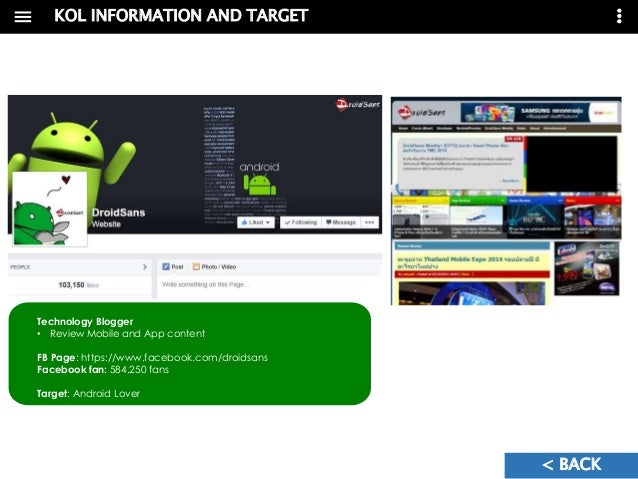The image size is (638, 479).
Task: Click the 'Technology Blogger' heading
Action: tap(85, 322)
